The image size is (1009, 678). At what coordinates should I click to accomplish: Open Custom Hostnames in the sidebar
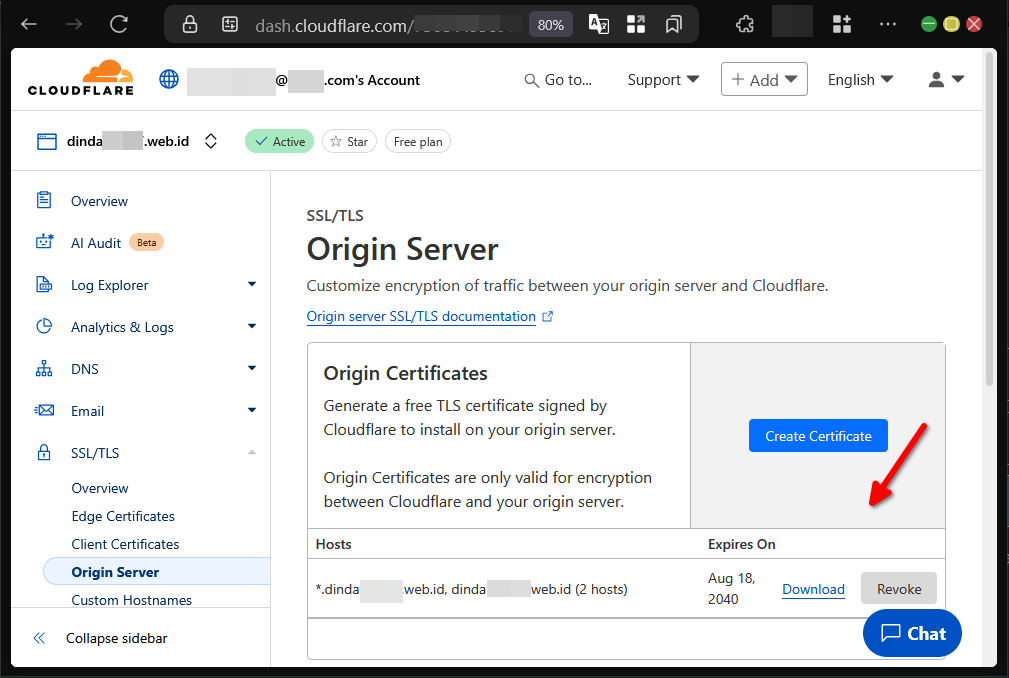pos(131,600)
